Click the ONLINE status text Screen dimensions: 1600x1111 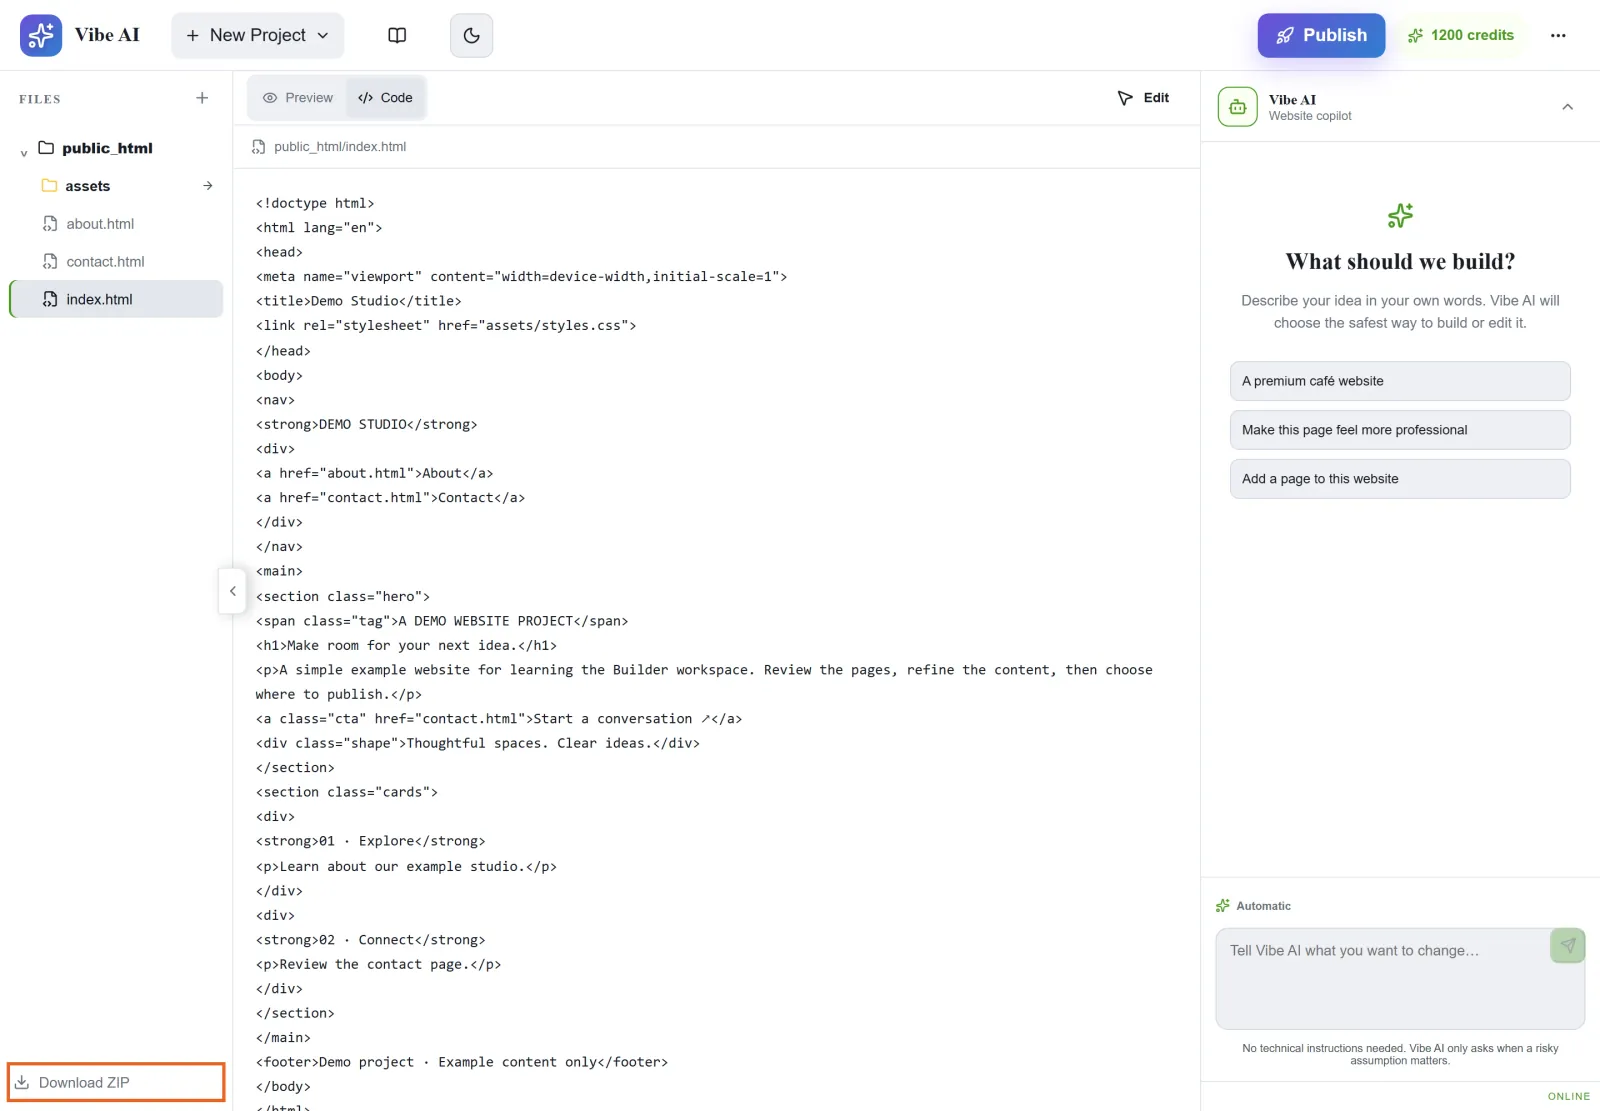[x=1568, y=1096]
